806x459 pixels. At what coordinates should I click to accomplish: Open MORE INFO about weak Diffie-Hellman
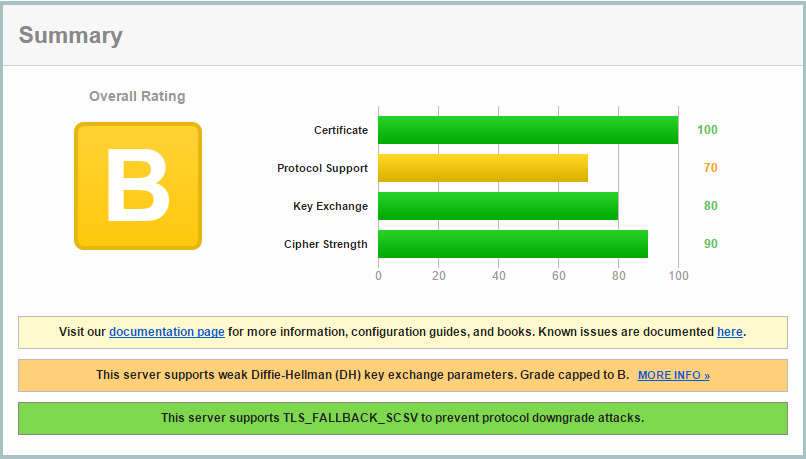pos(673,376)
